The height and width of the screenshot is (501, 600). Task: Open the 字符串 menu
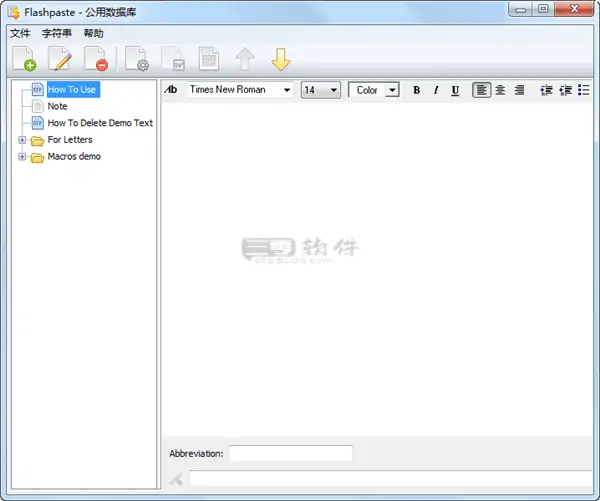(57, 33)
